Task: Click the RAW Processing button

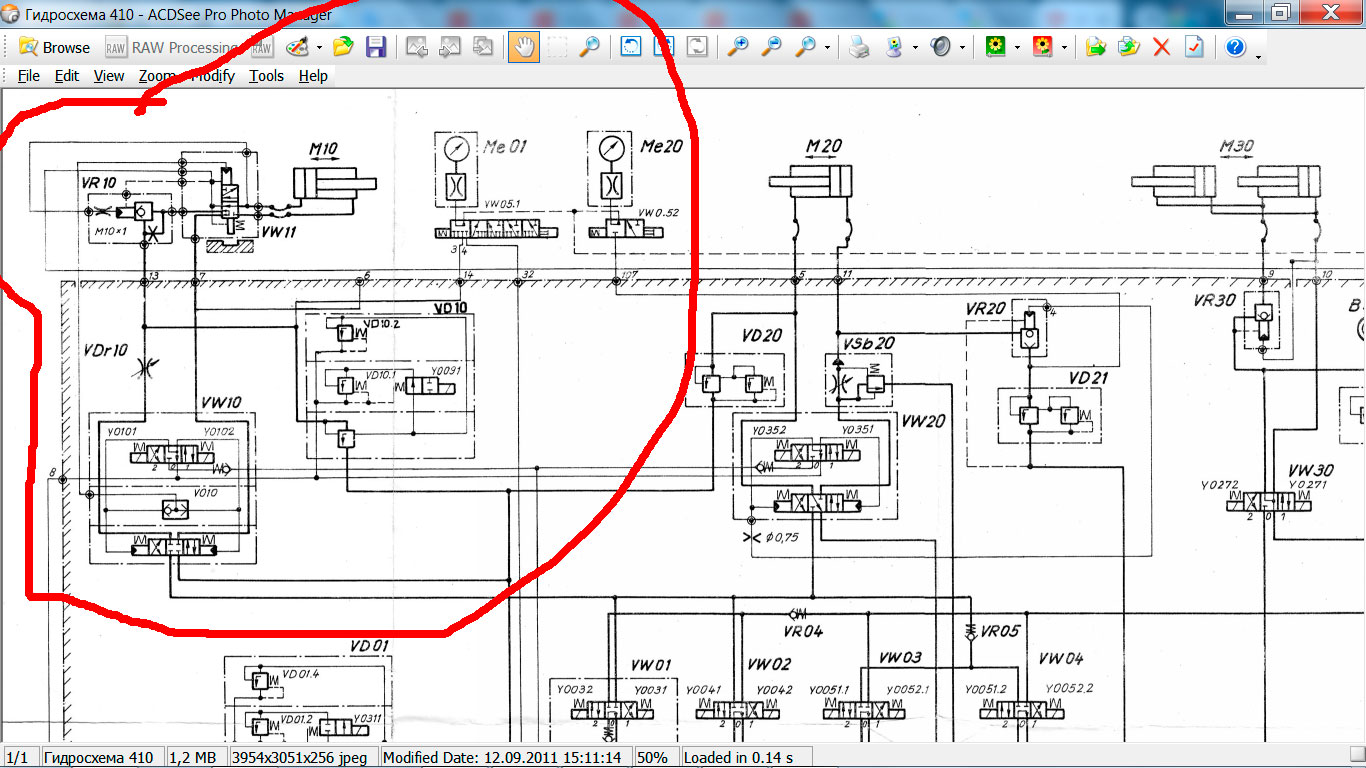Action: pos(171,47)
